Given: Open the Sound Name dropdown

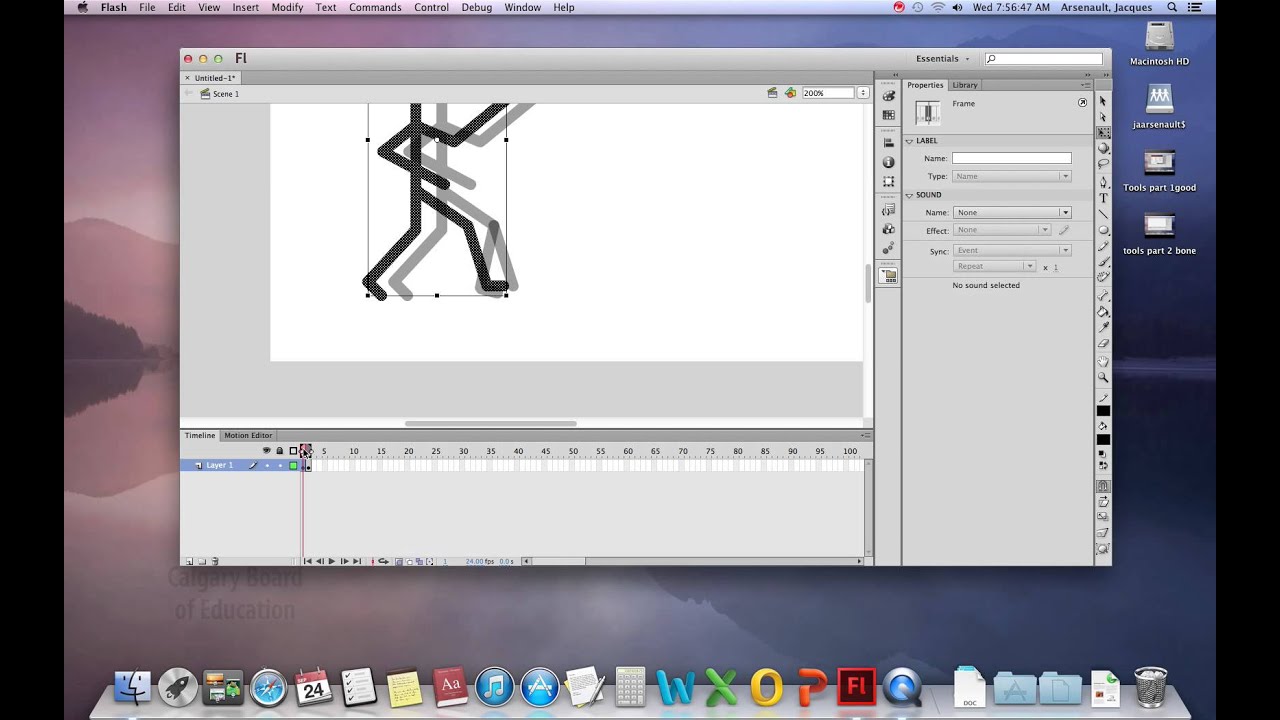Looking at the screenshot, I should pyautogui.click(x=1012, y=212).
